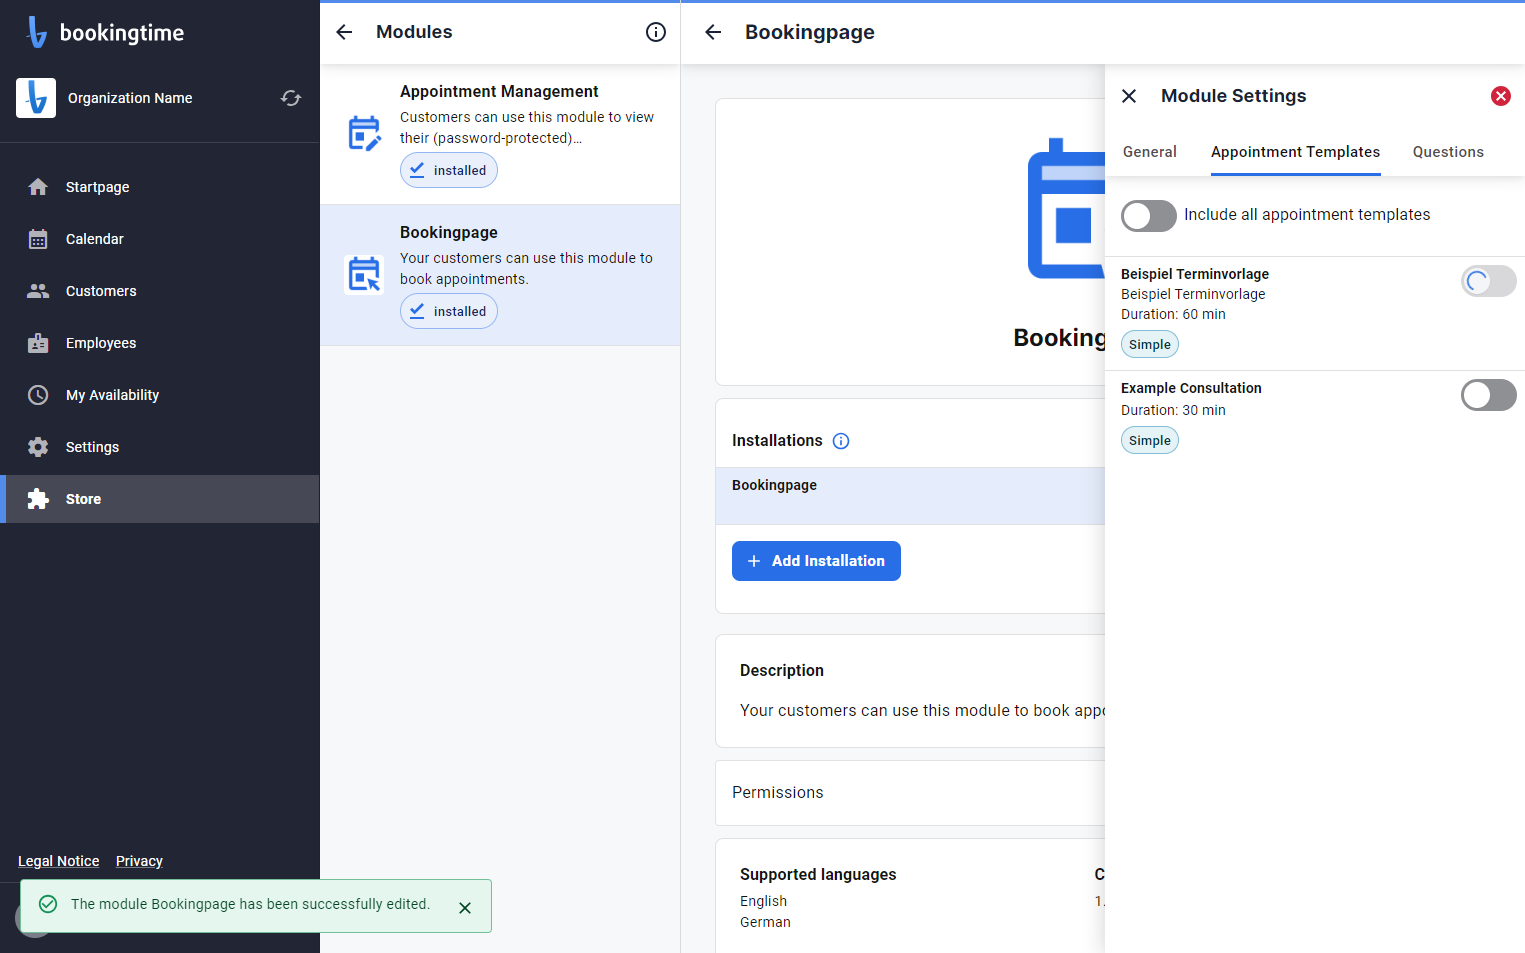The height and width of the screenshot is (953, 1525).
Task: Click the Store puzzle piece icon
Action: (38, 499)
